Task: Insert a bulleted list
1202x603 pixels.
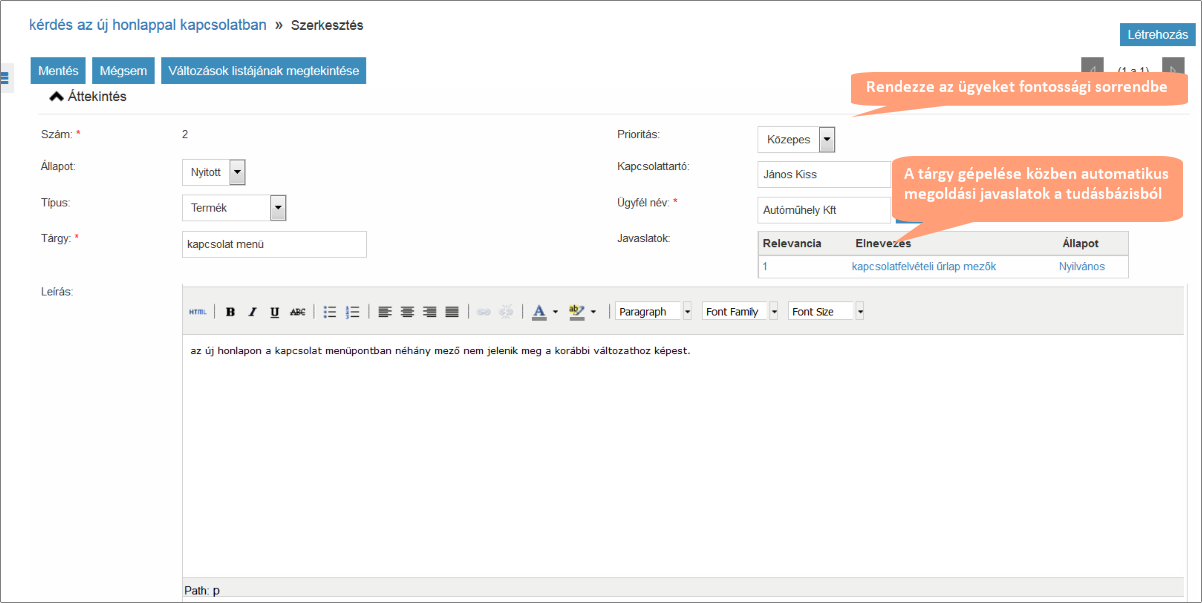Action: (x=330, y=312)
